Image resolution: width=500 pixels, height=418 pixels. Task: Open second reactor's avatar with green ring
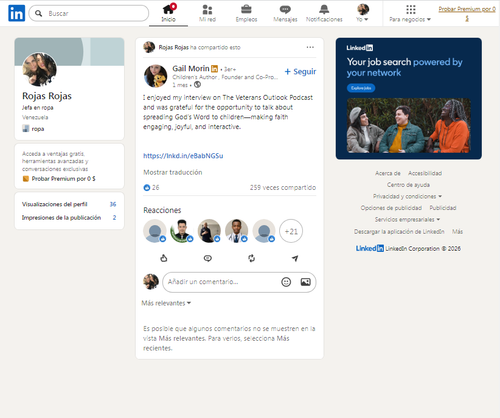click(182, 231)
